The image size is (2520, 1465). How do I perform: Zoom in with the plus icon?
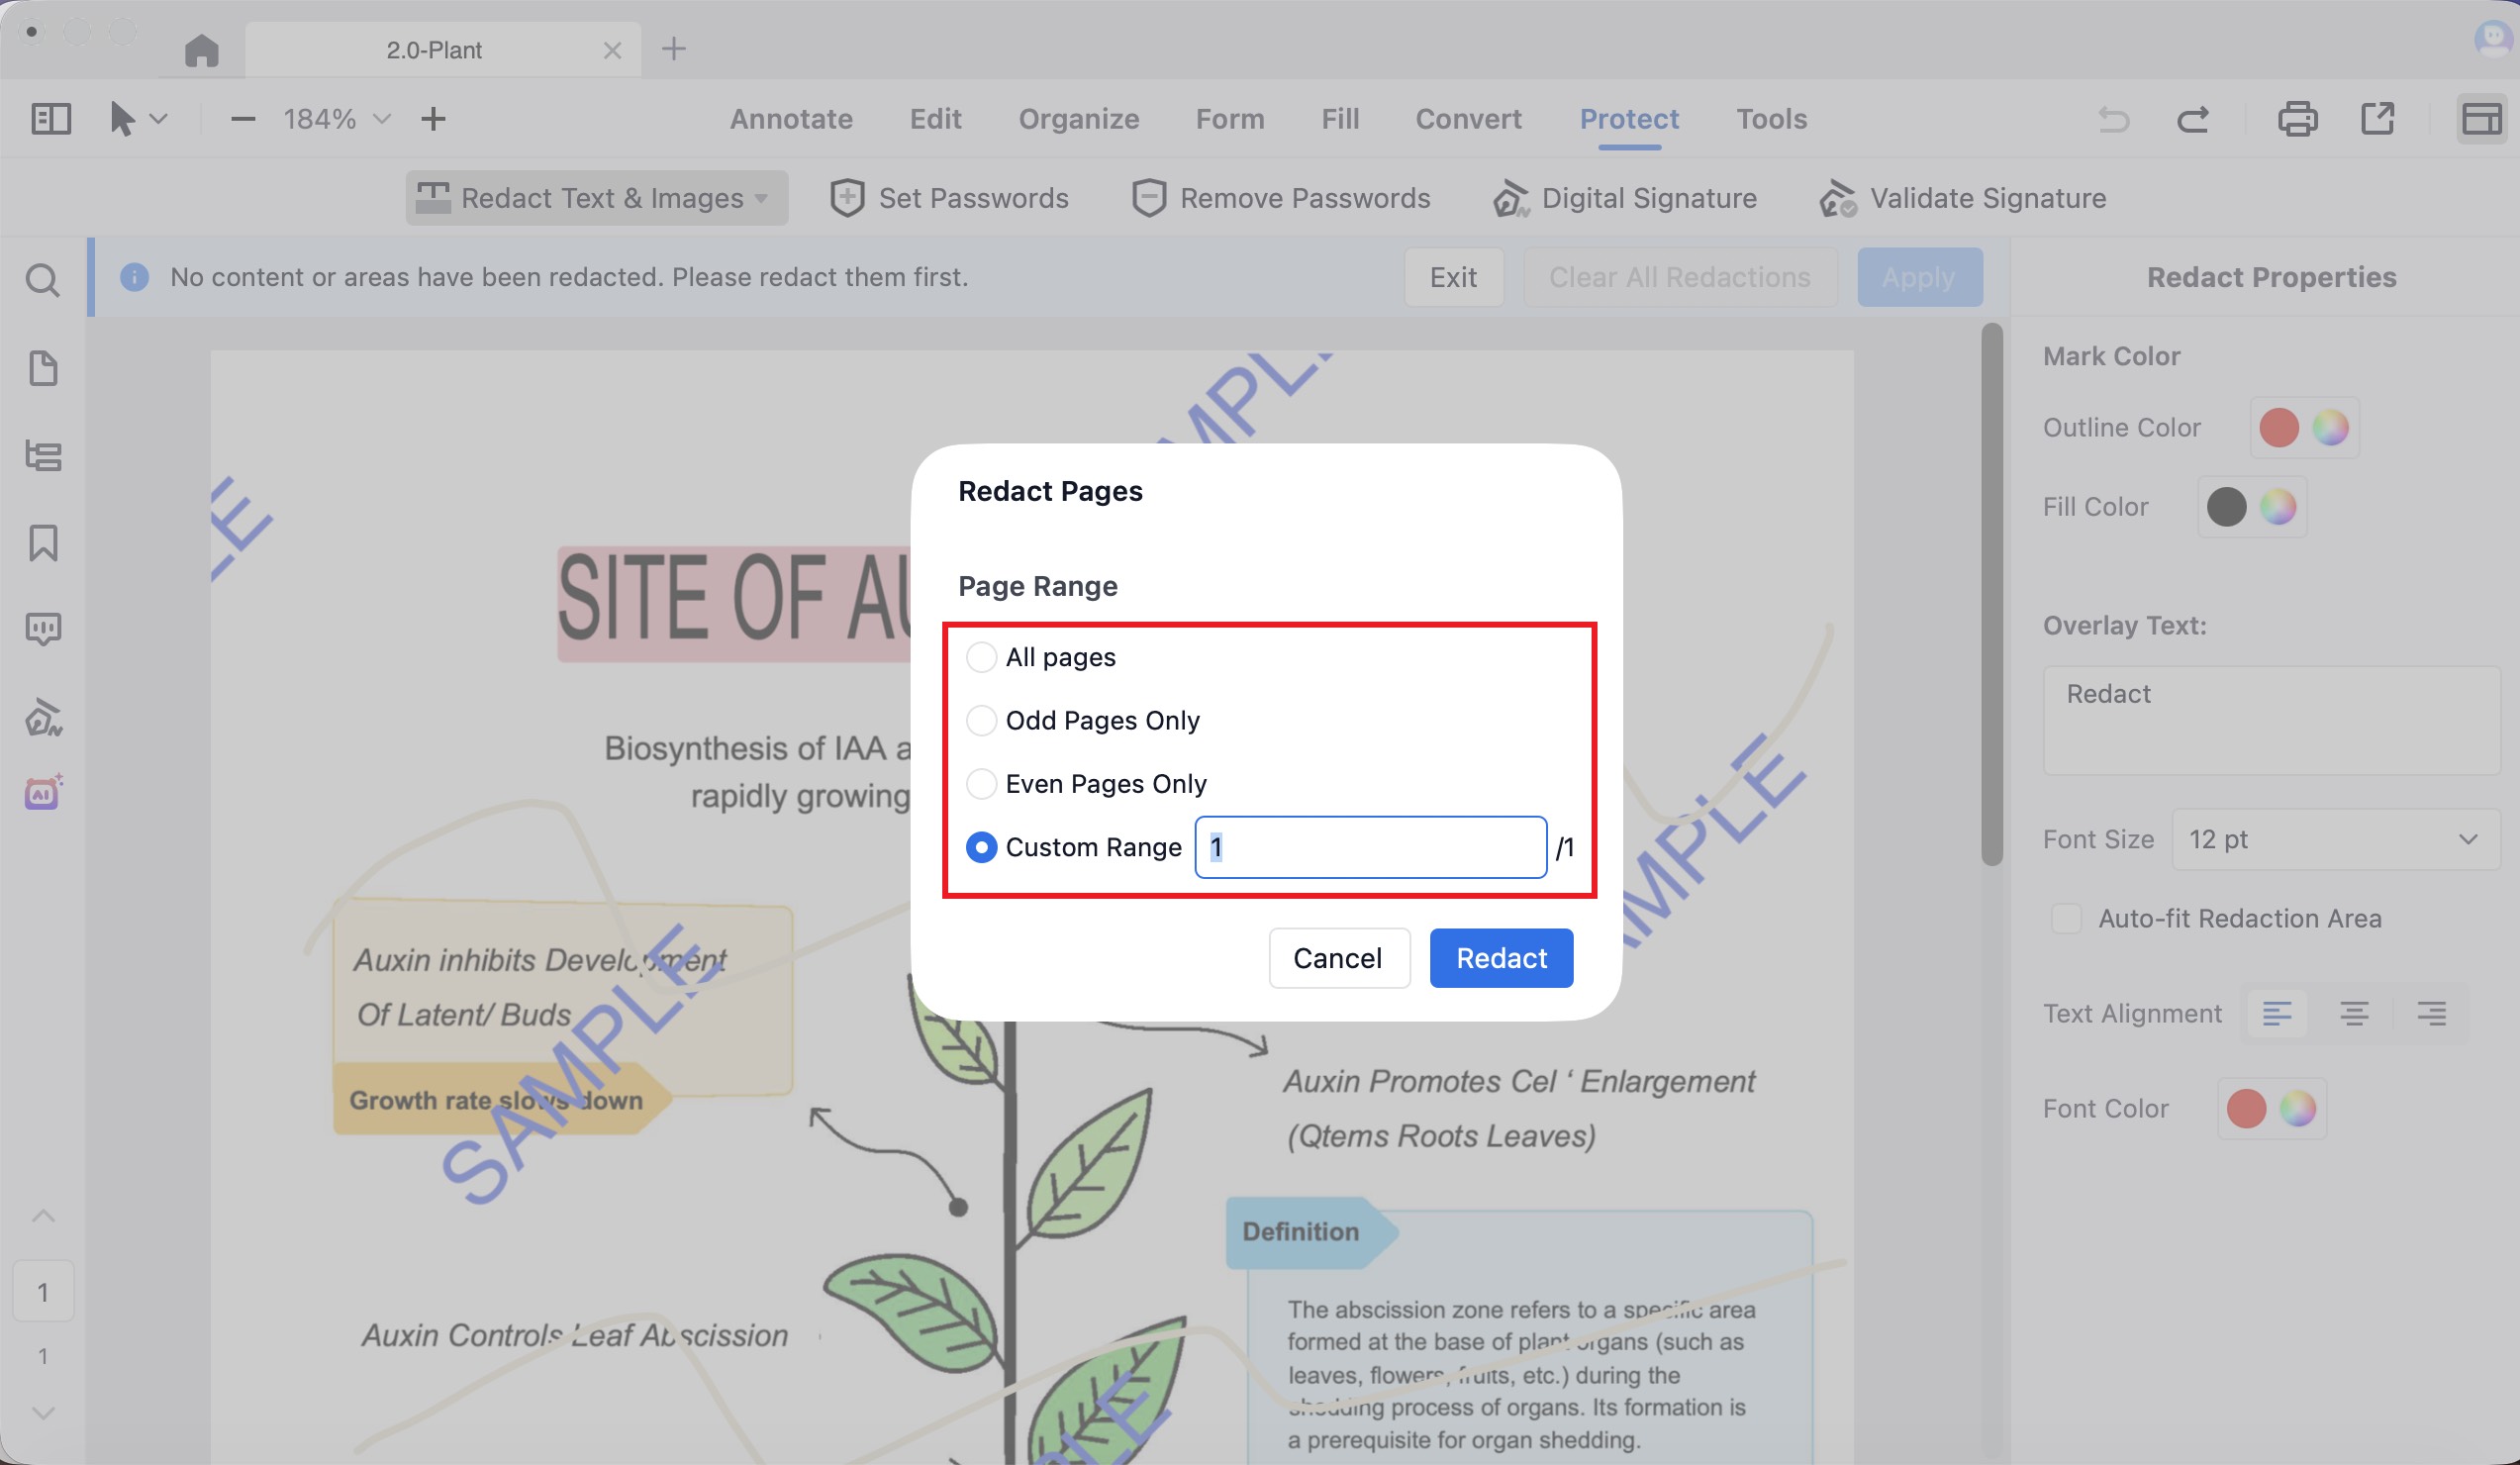[x=433, y=119]
